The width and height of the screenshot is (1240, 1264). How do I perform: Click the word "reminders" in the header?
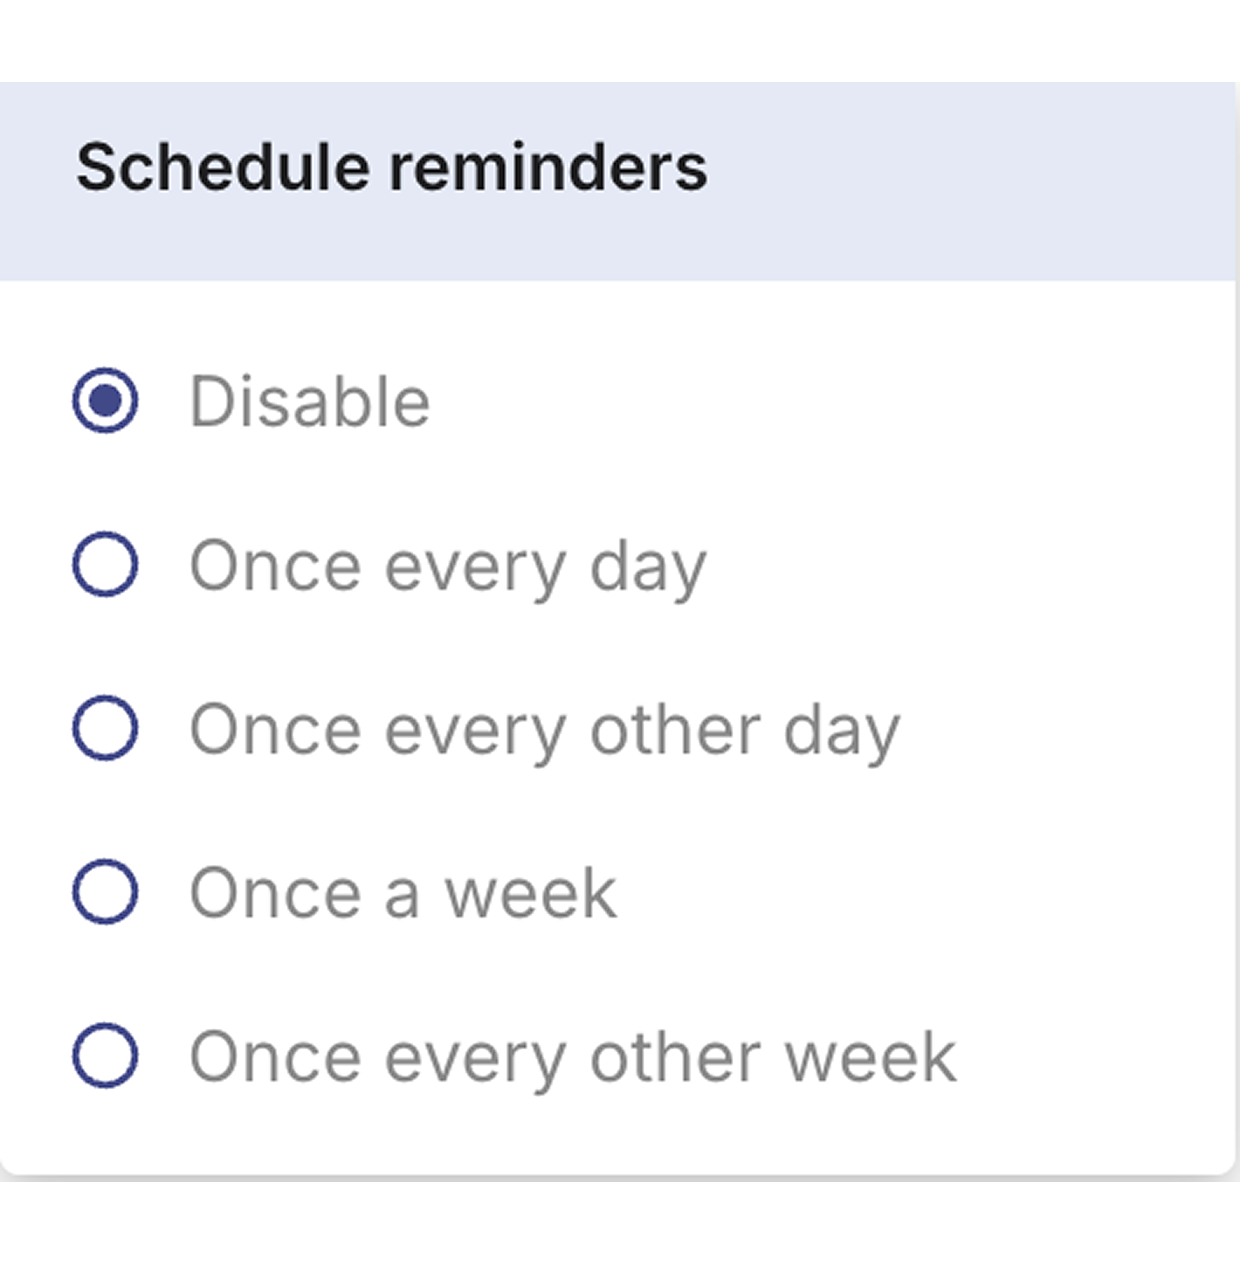point(548,167)
